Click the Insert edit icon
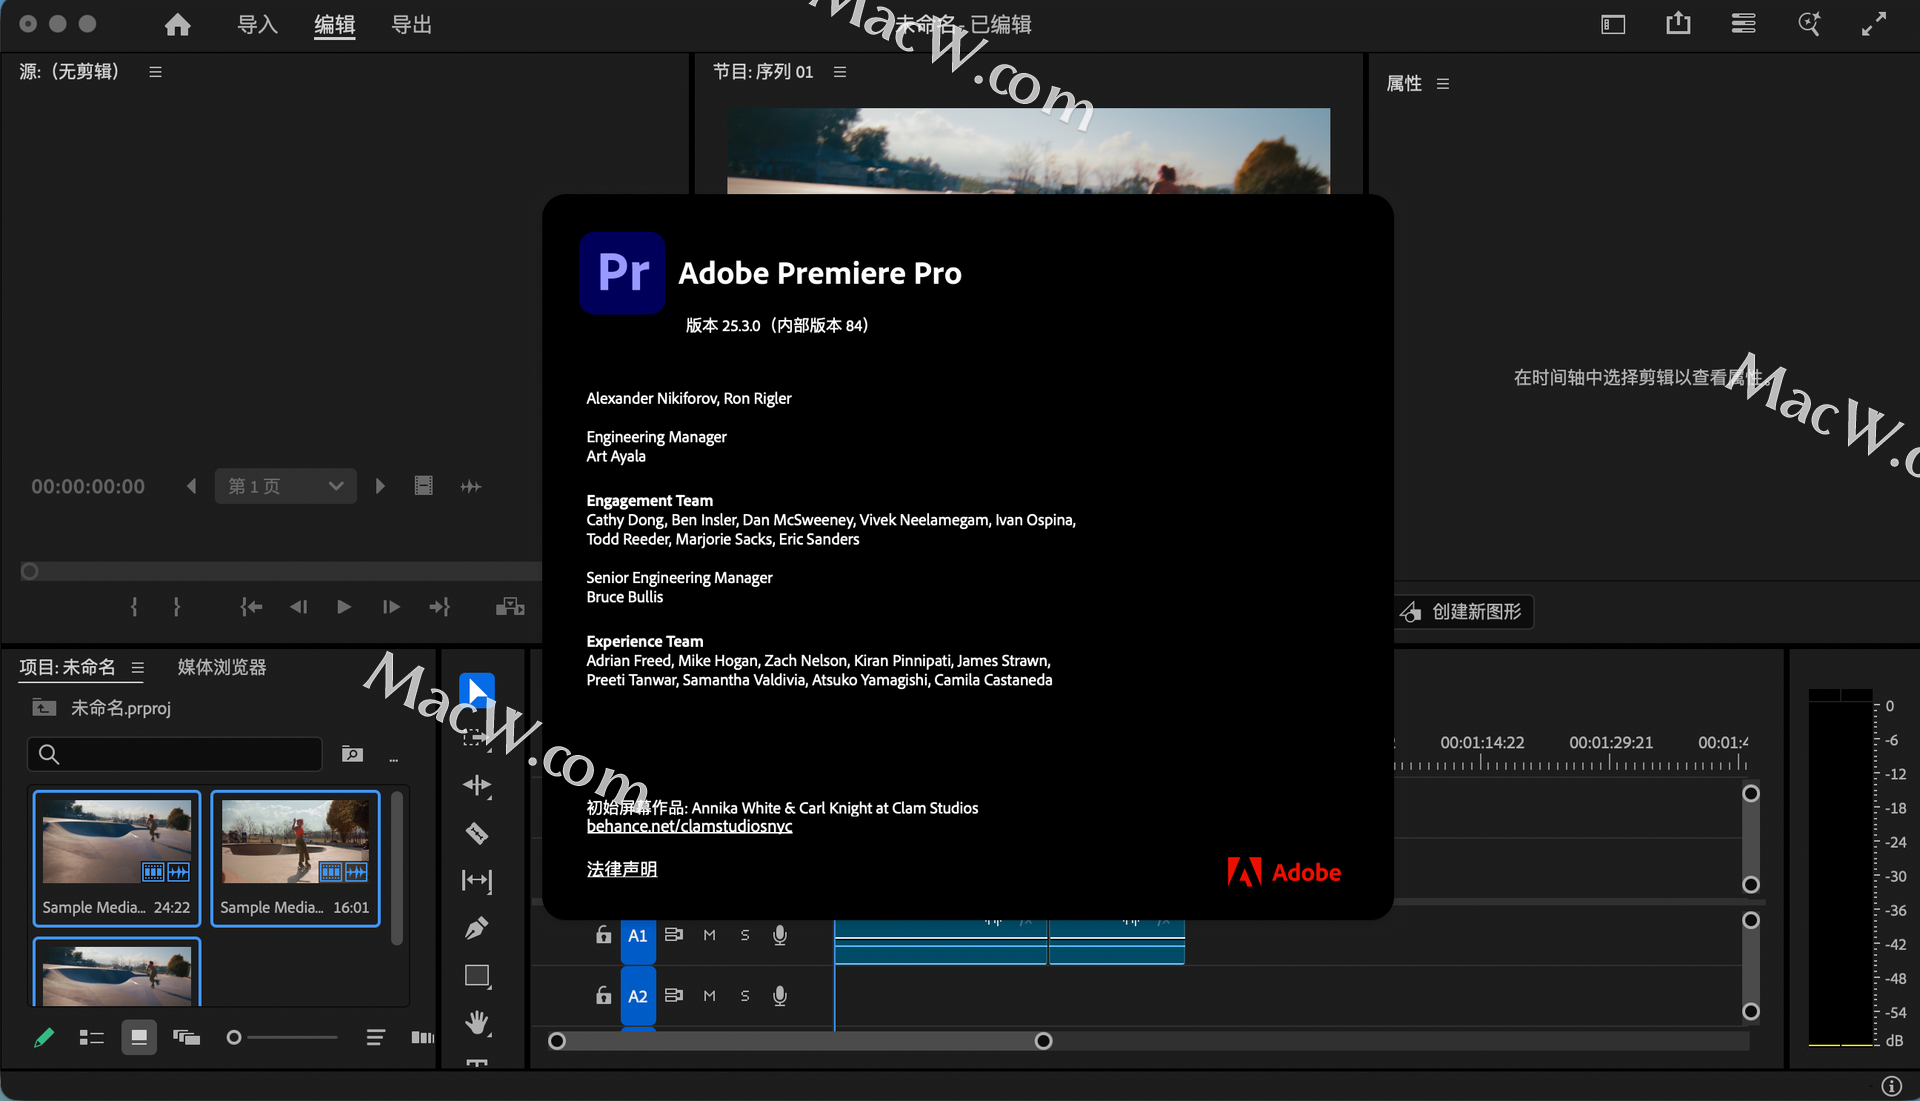Screen dimensions: 1920x1101 coord(510,607)
